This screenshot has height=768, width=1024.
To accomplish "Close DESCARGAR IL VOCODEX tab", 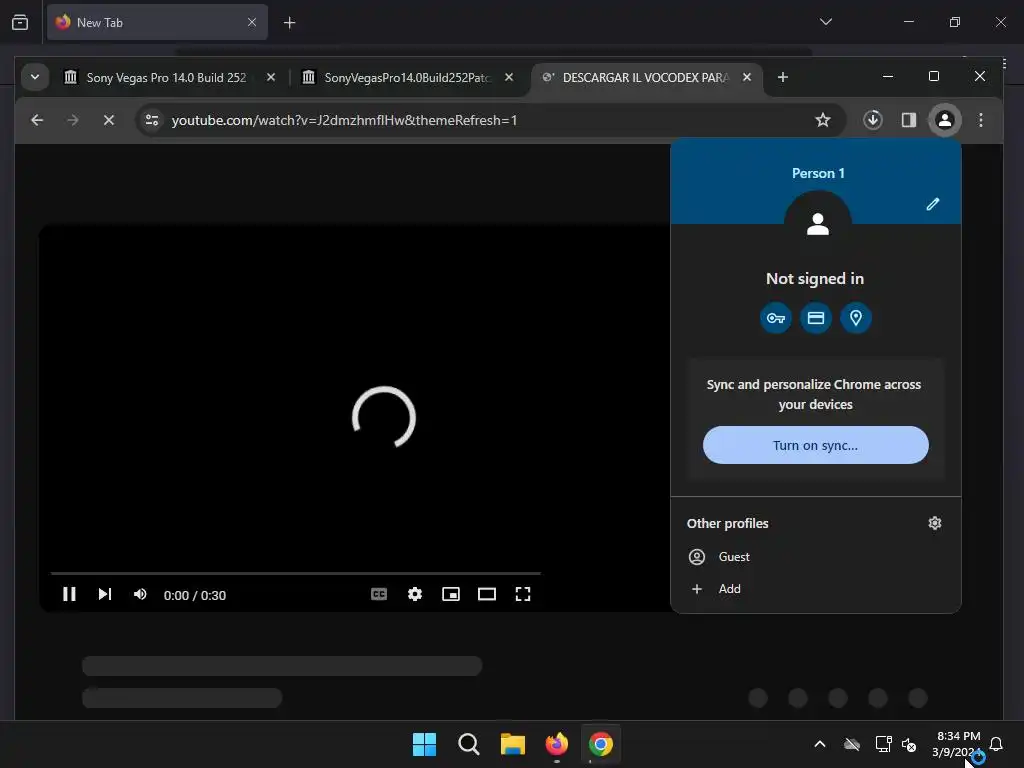I will pos(747,77).
